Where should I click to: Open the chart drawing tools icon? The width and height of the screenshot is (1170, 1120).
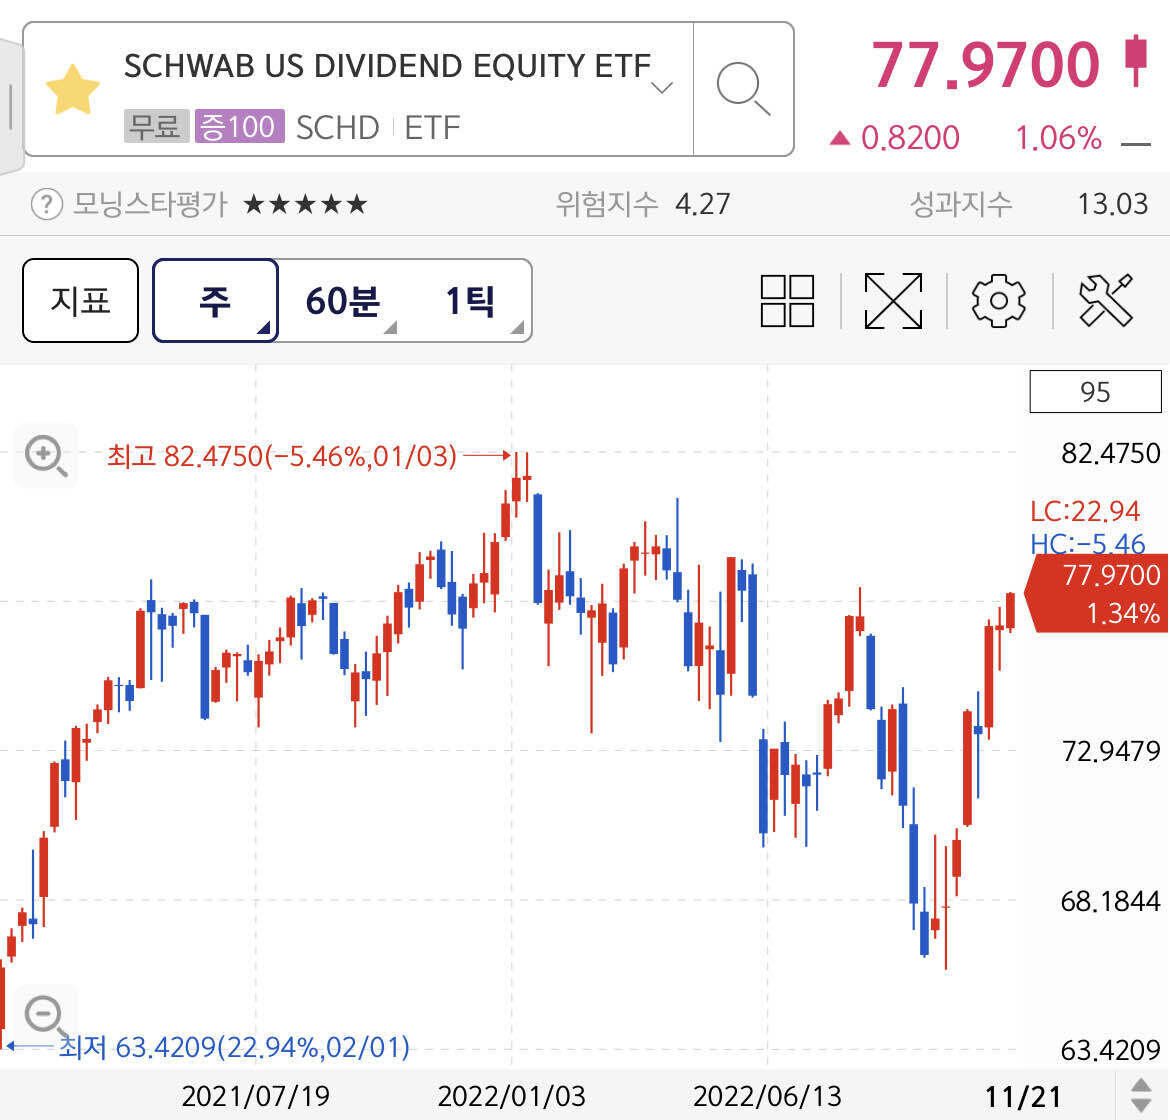pyautogui.click(x=1106, y=300)
